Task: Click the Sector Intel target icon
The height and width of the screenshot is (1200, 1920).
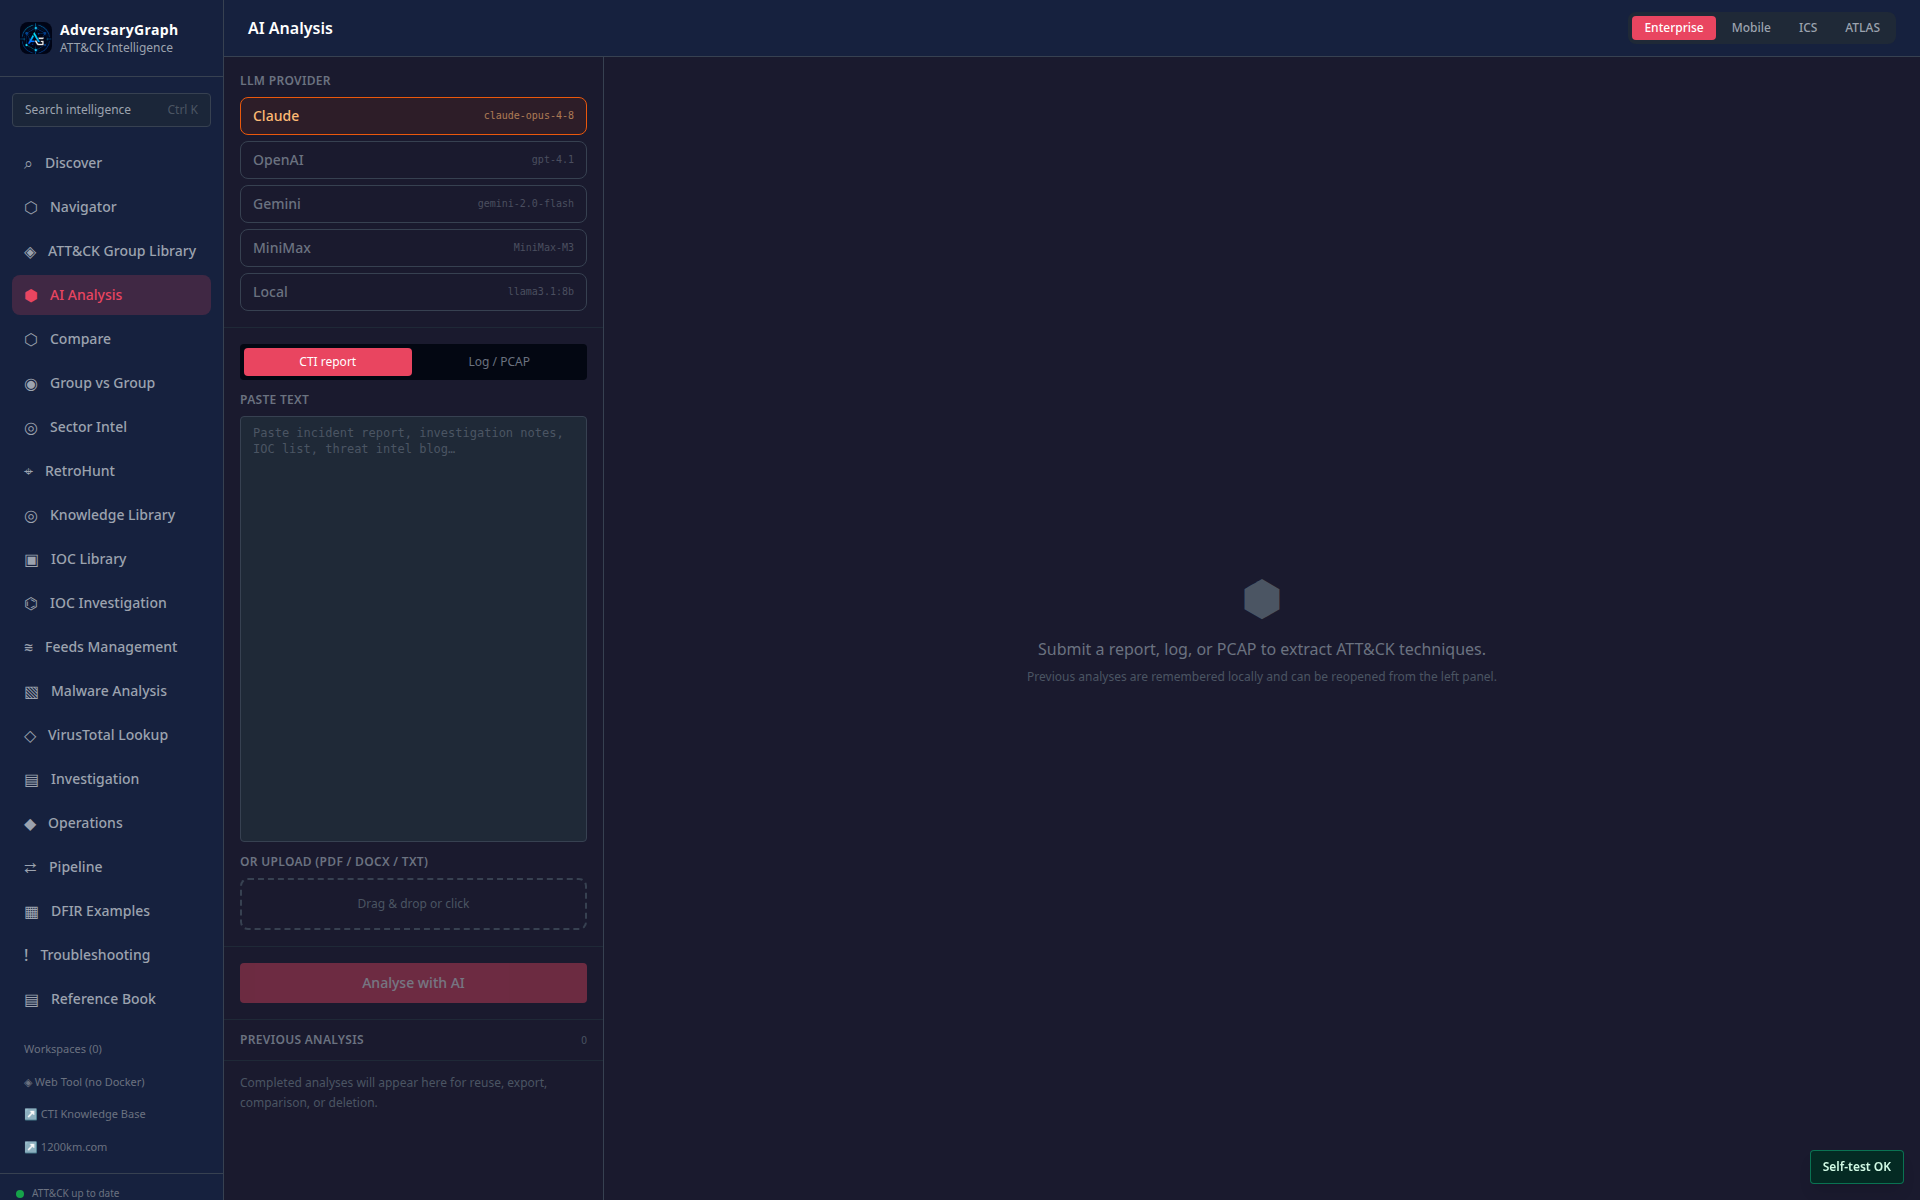Action: coord(31,428)
